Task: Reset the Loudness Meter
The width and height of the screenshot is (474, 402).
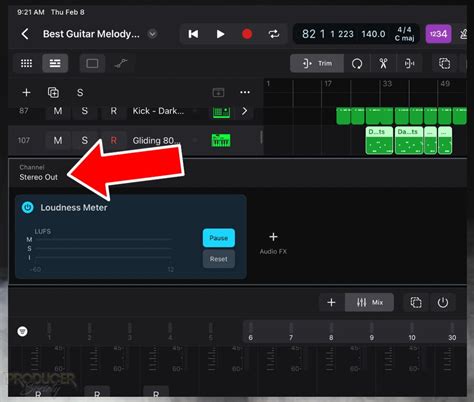Action: pyautogui.click(x=219, y=259)
